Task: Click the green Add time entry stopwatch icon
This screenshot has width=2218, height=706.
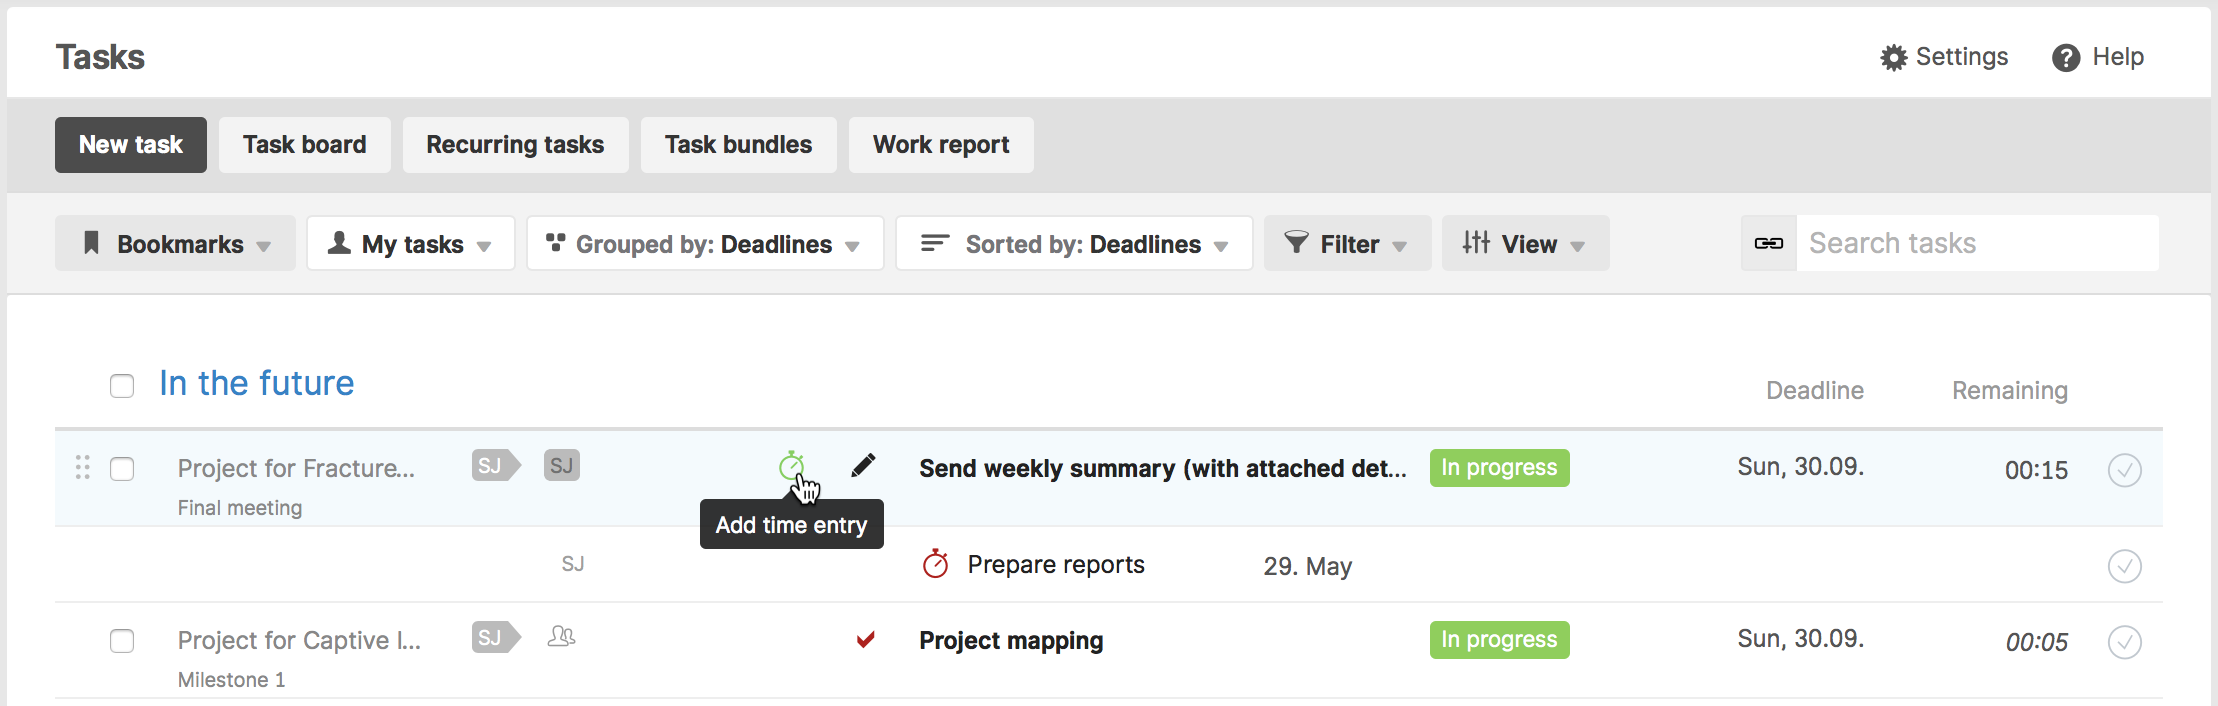Action: click(791, 466)
